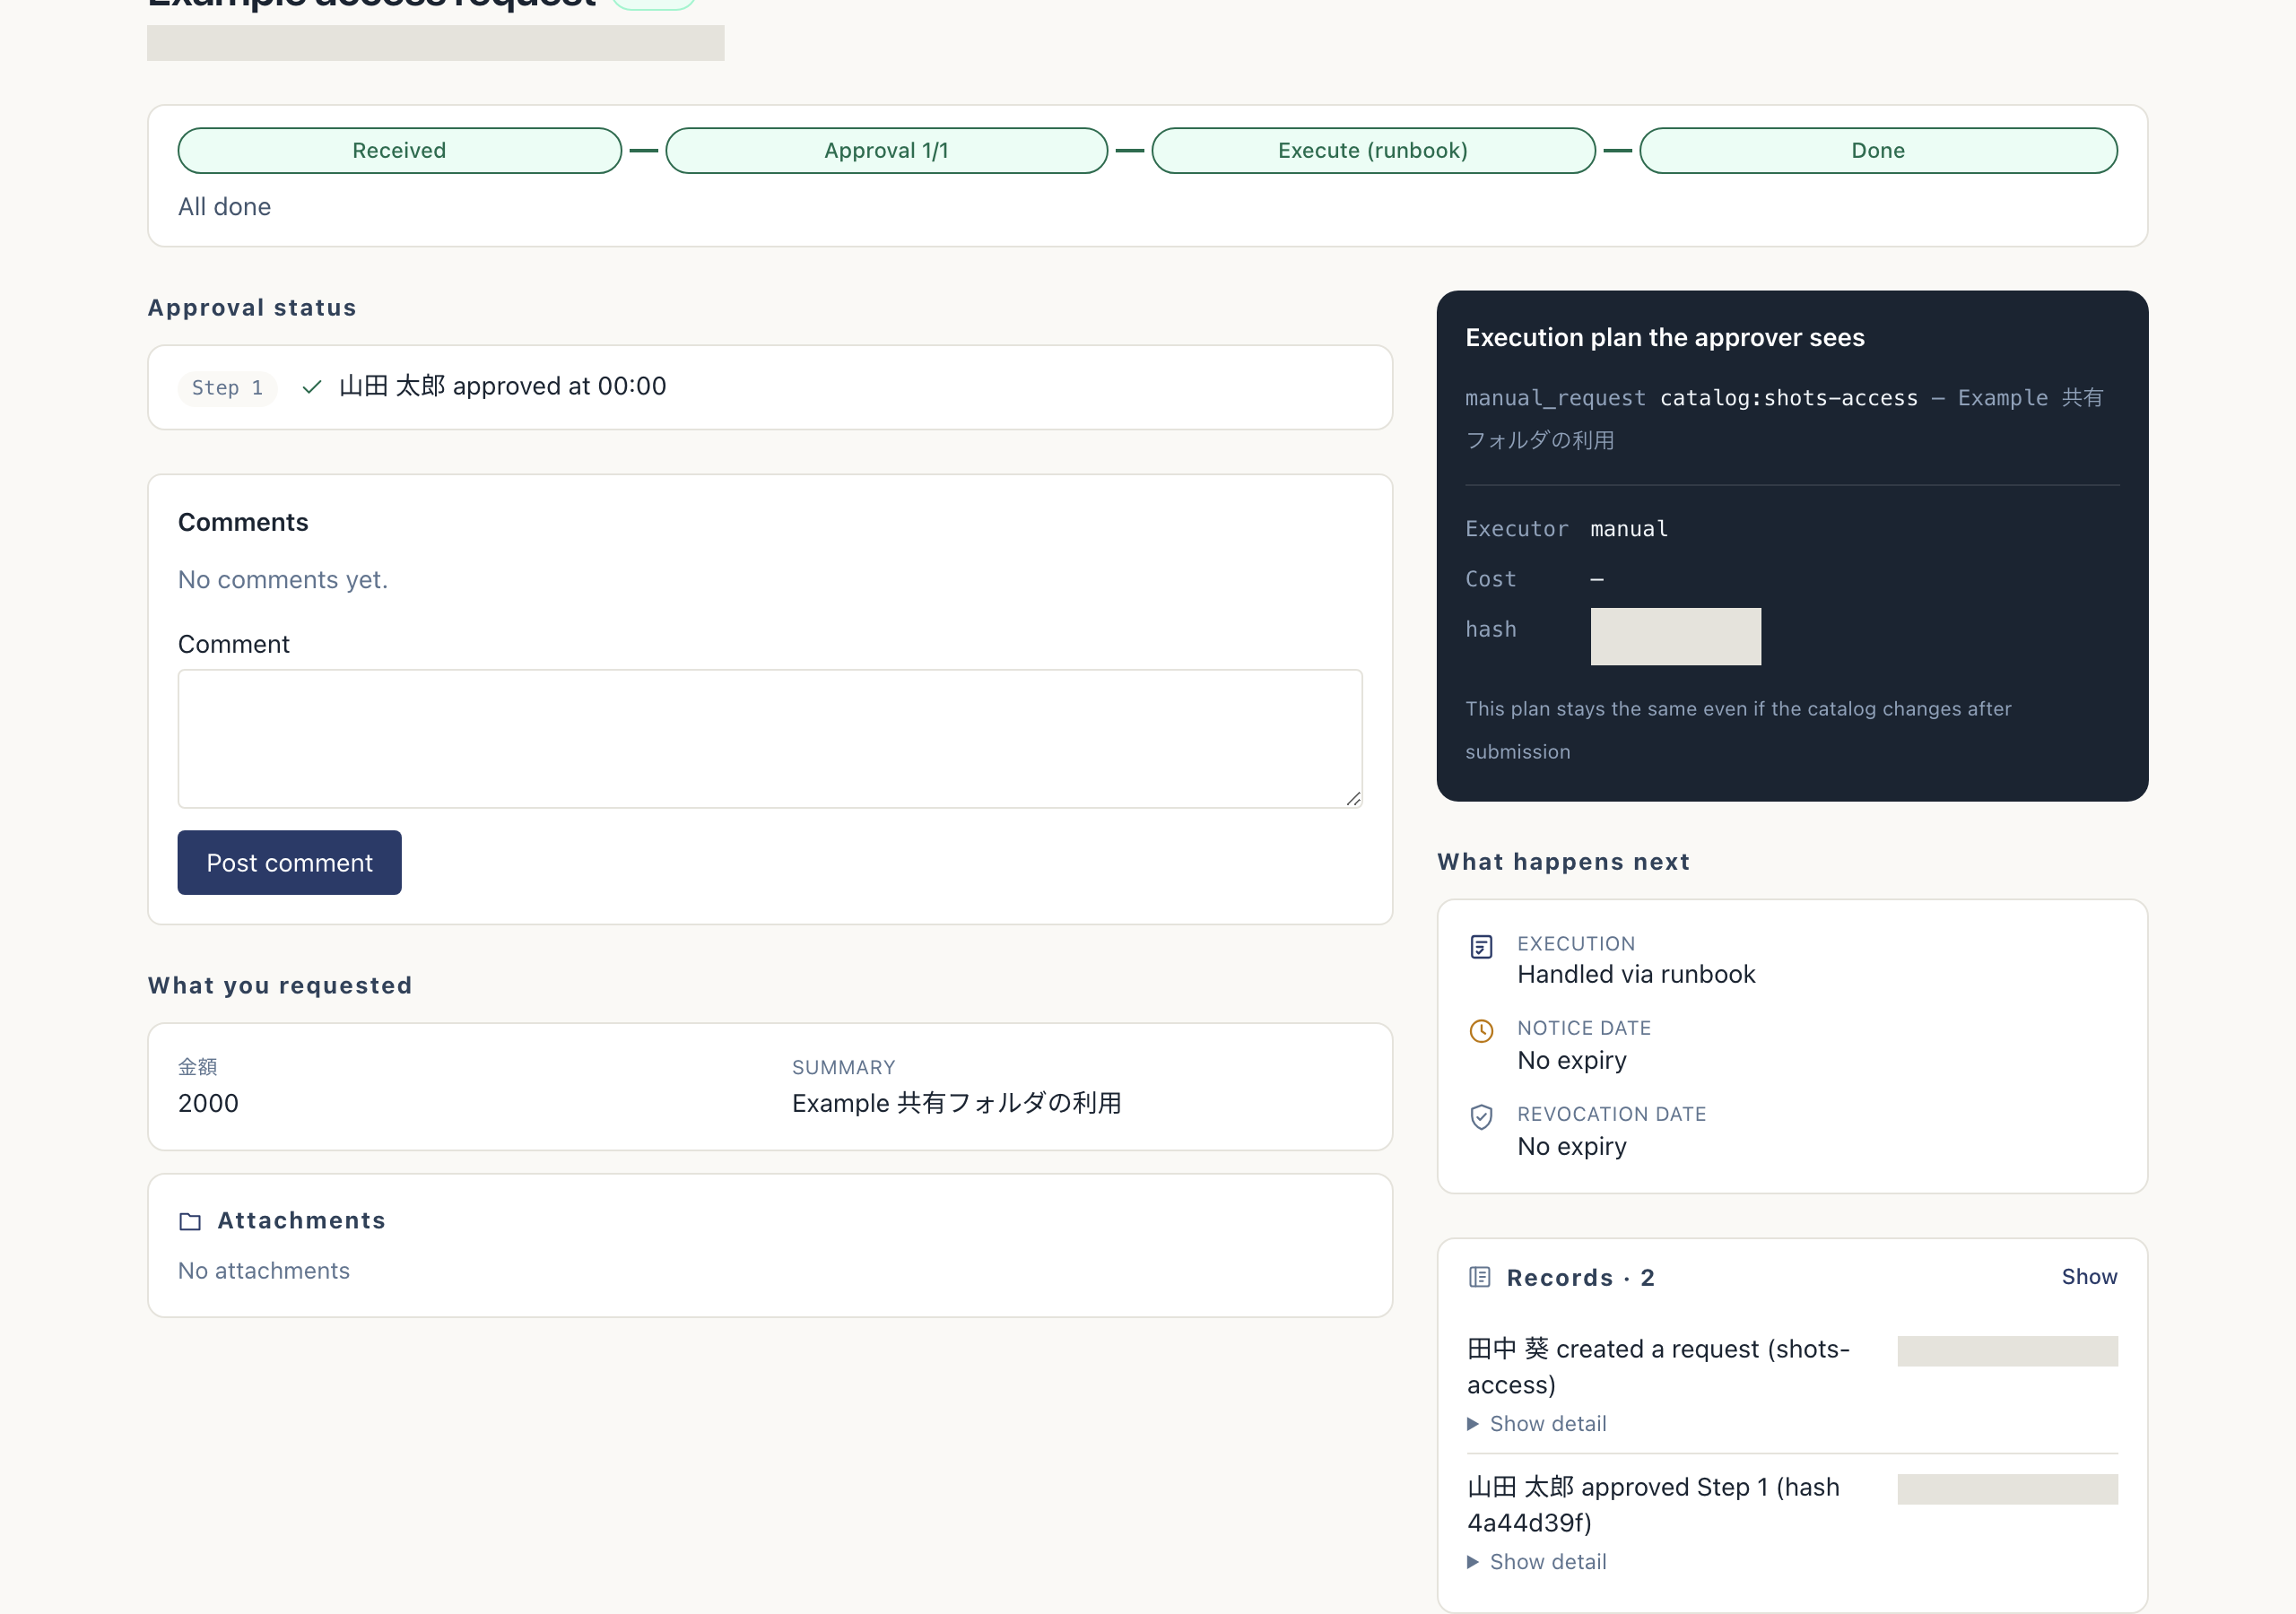
Task: Click '山田 太郎 approved Step 1' record text
Action: (x=1653, y=1505)
